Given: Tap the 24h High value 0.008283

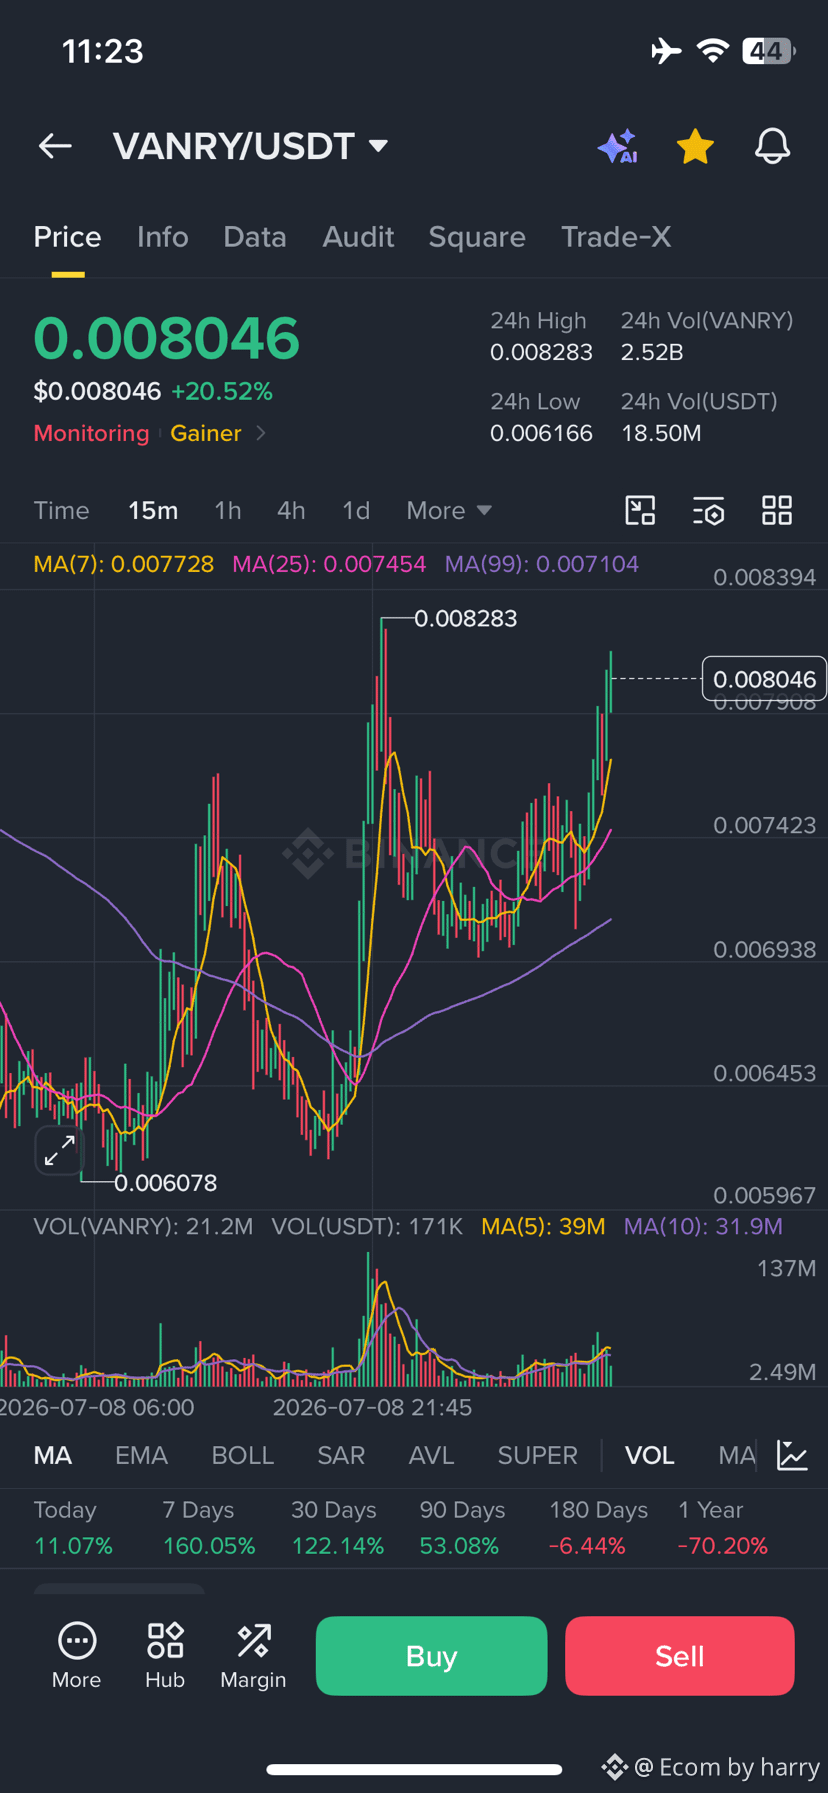Looking at the screenshot, I should point(541,352).
